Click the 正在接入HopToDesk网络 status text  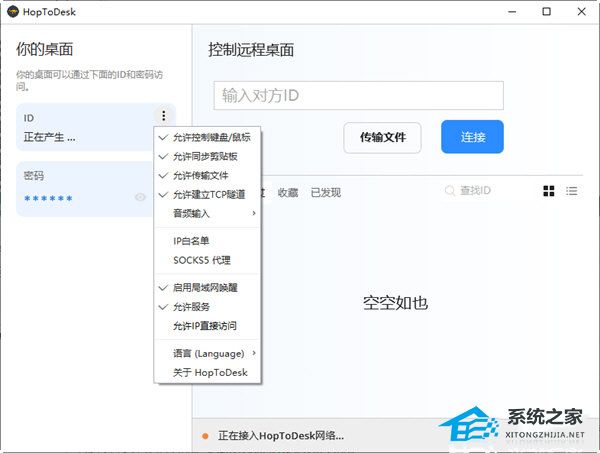click(281, 435)
